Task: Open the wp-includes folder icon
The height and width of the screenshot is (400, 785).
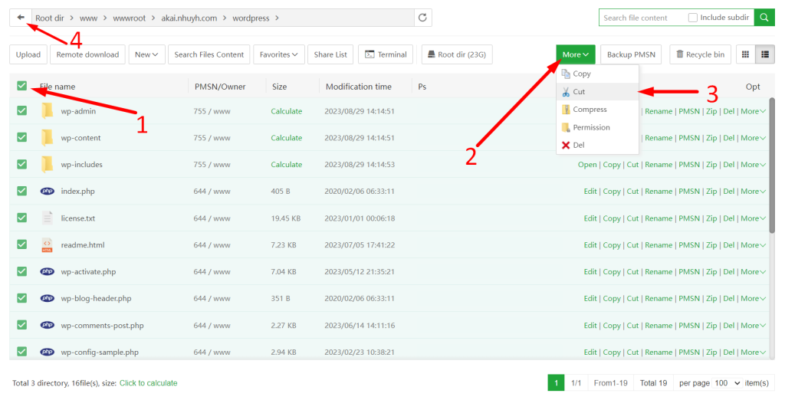Action: (x=47, y=164)
